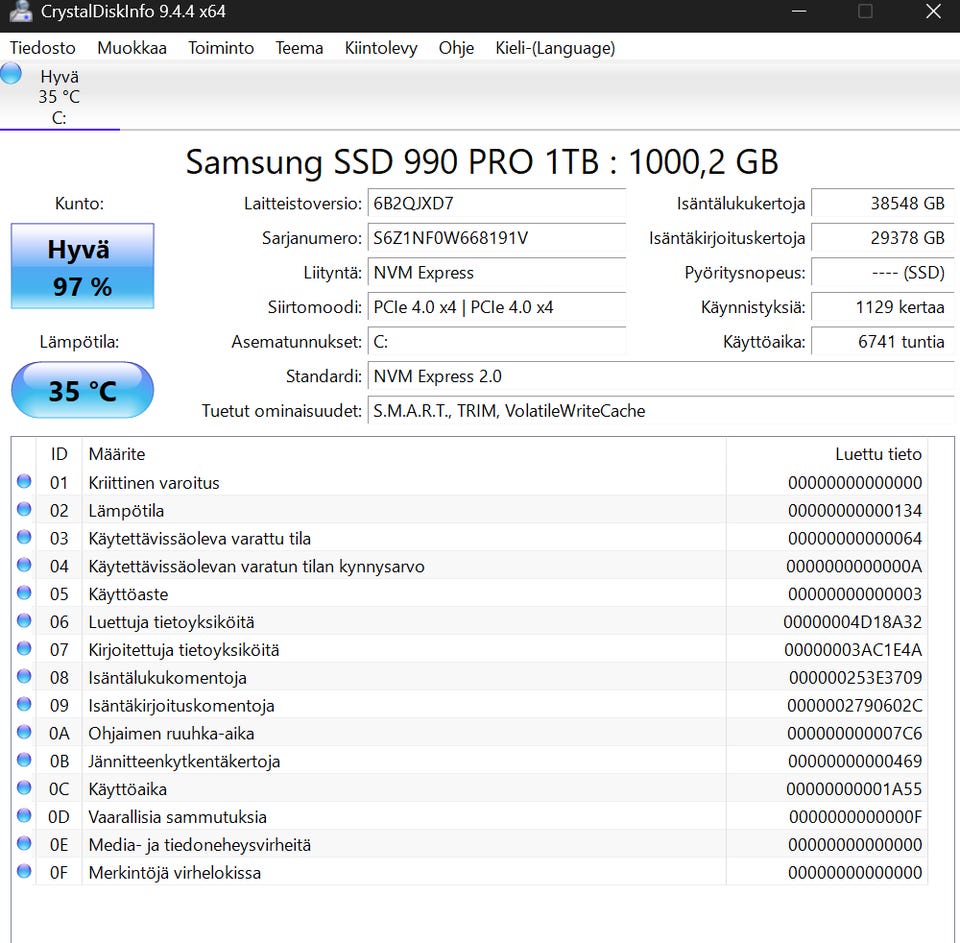The height and width of the screenshot is (943, 960).
Task: Click the status orb beside Ohjaimen ruuhka-aika
Action: point(24,733)
